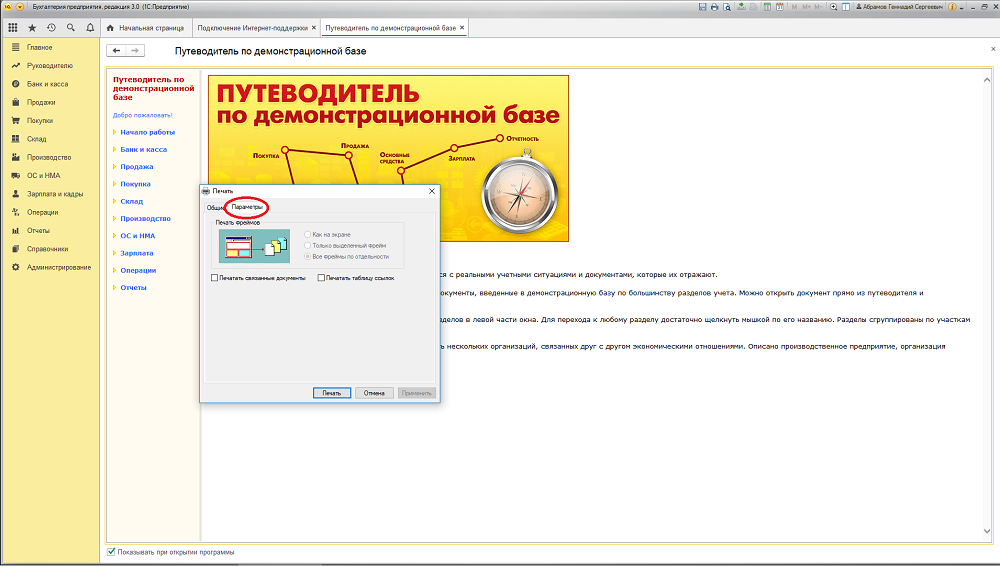Open the Руководителю section
The image size is (1000, 567).
pyautogui.click(x=51, y=66)
